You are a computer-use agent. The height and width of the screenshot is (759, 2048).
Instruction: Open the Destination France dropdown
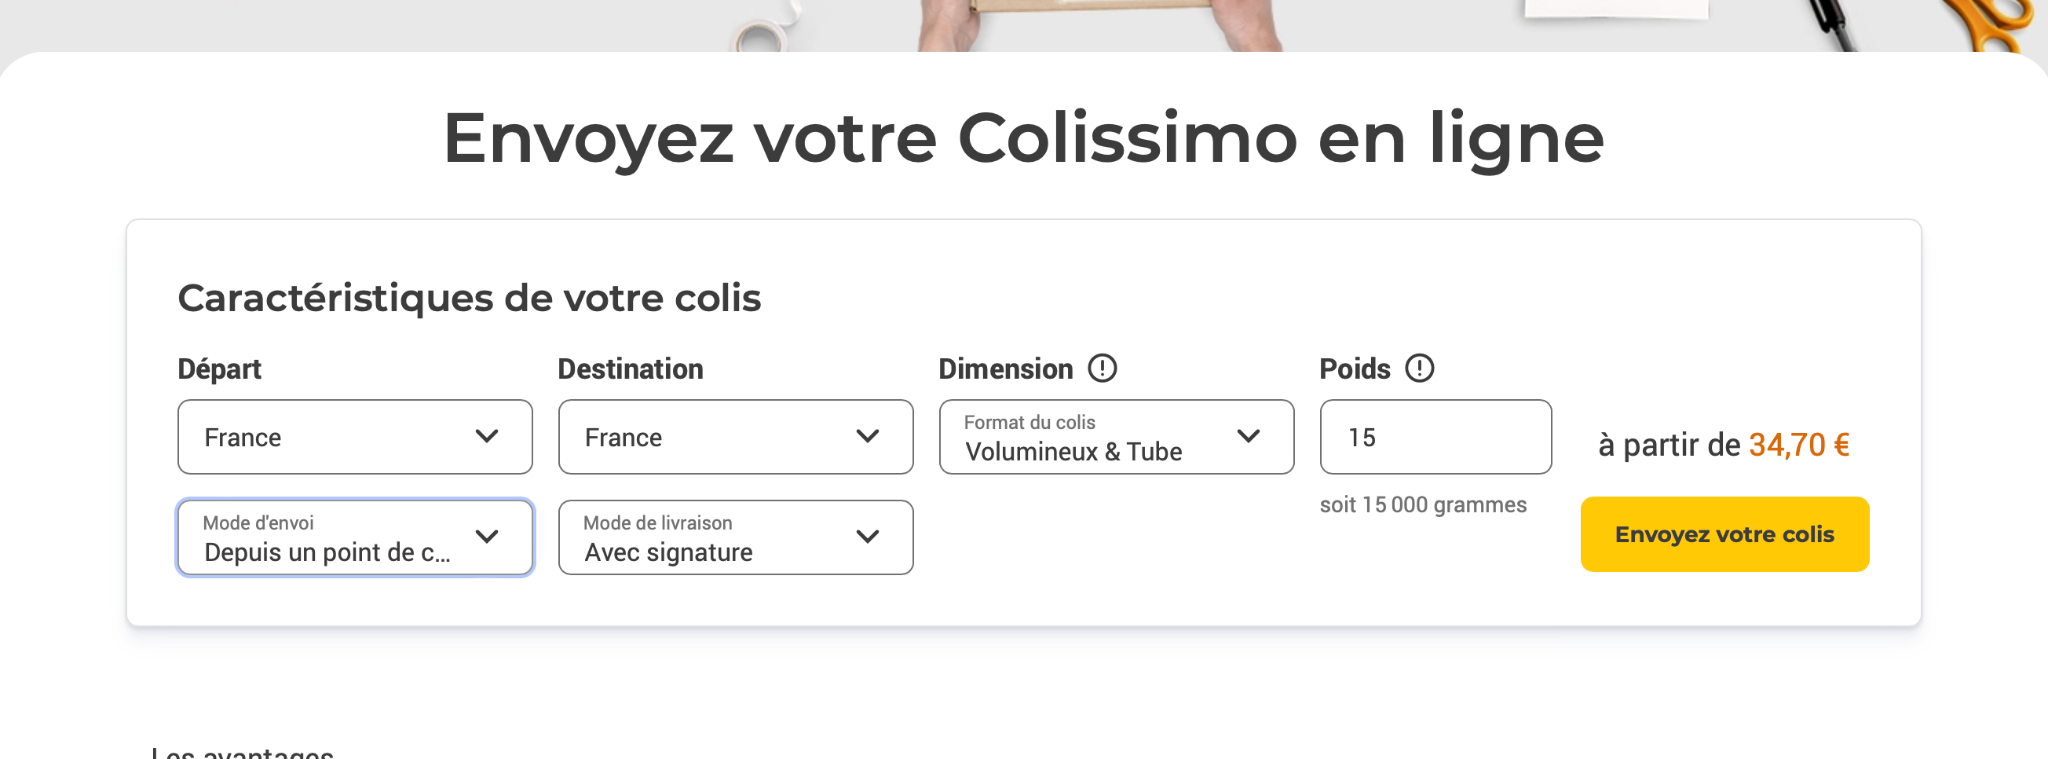tap(736, 437)
